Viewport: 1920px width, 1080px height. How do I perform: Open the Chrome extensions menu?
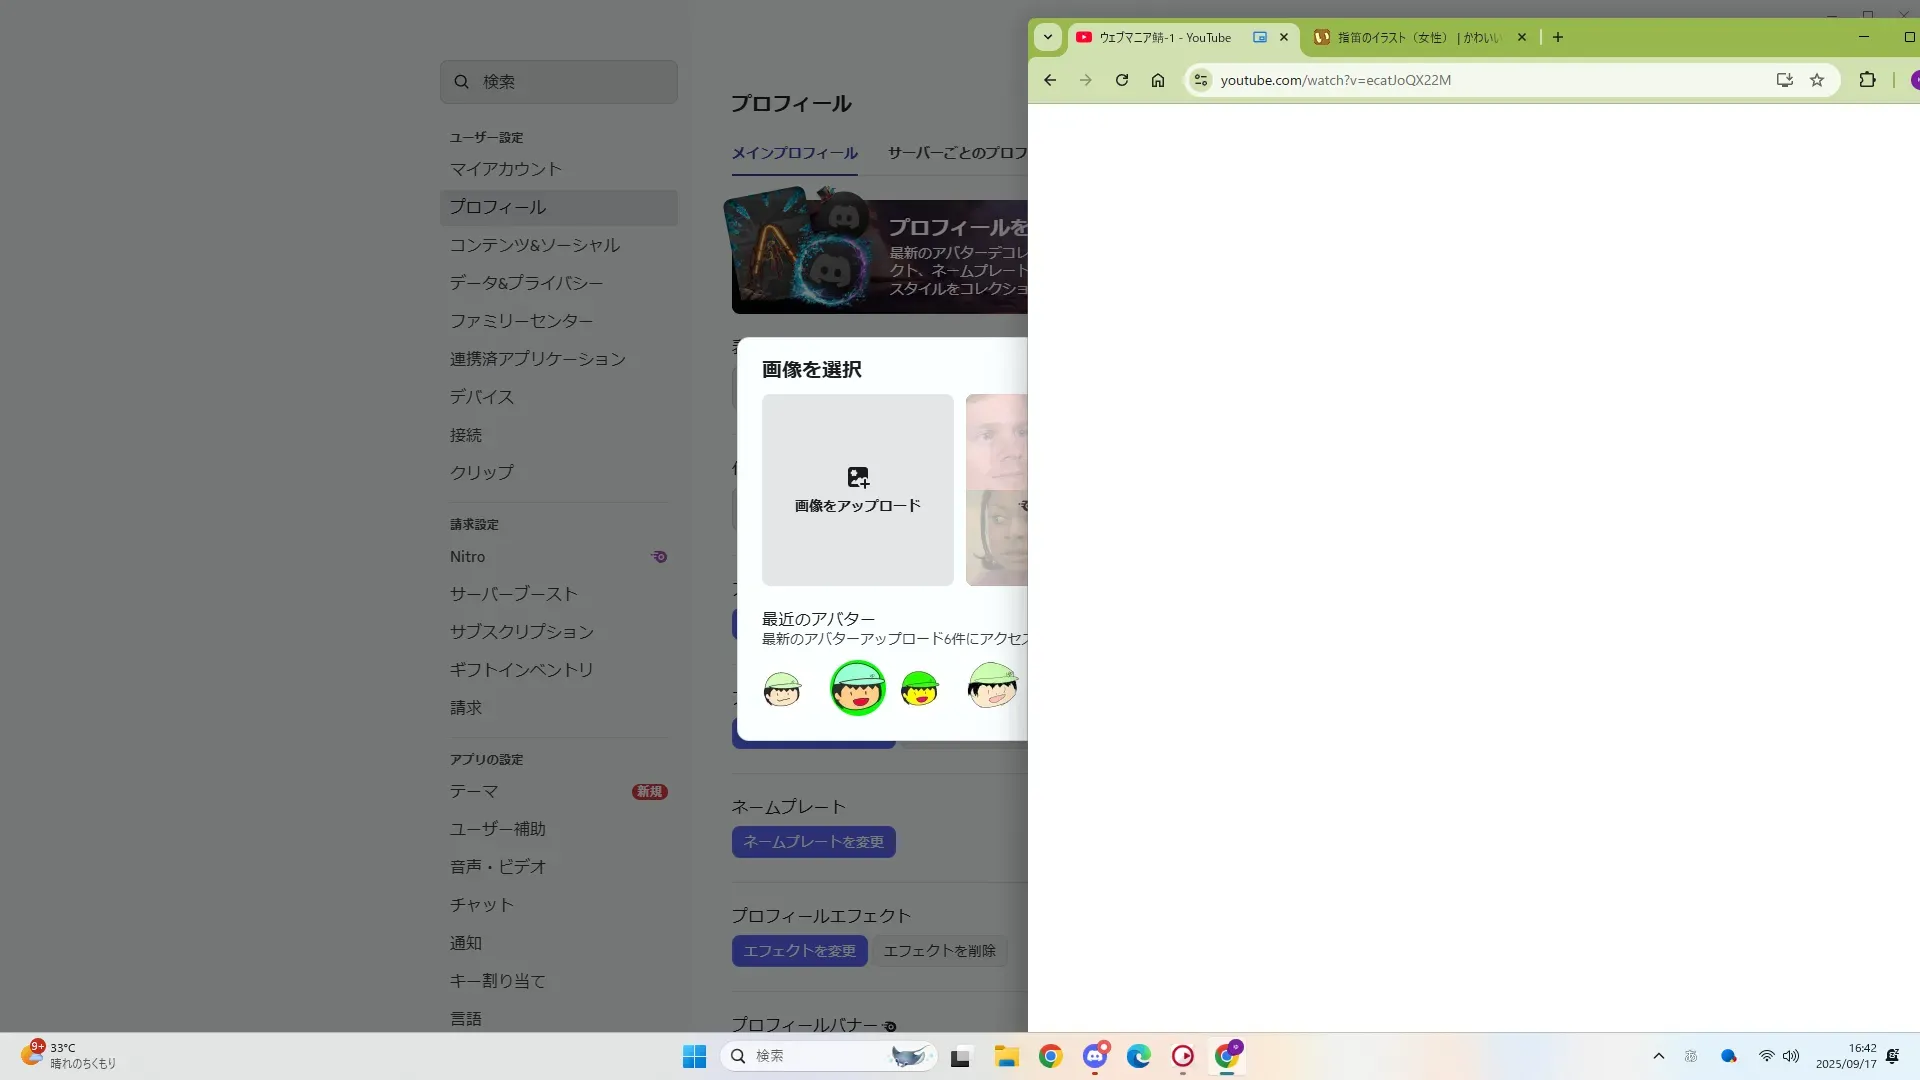point(1867,80)
